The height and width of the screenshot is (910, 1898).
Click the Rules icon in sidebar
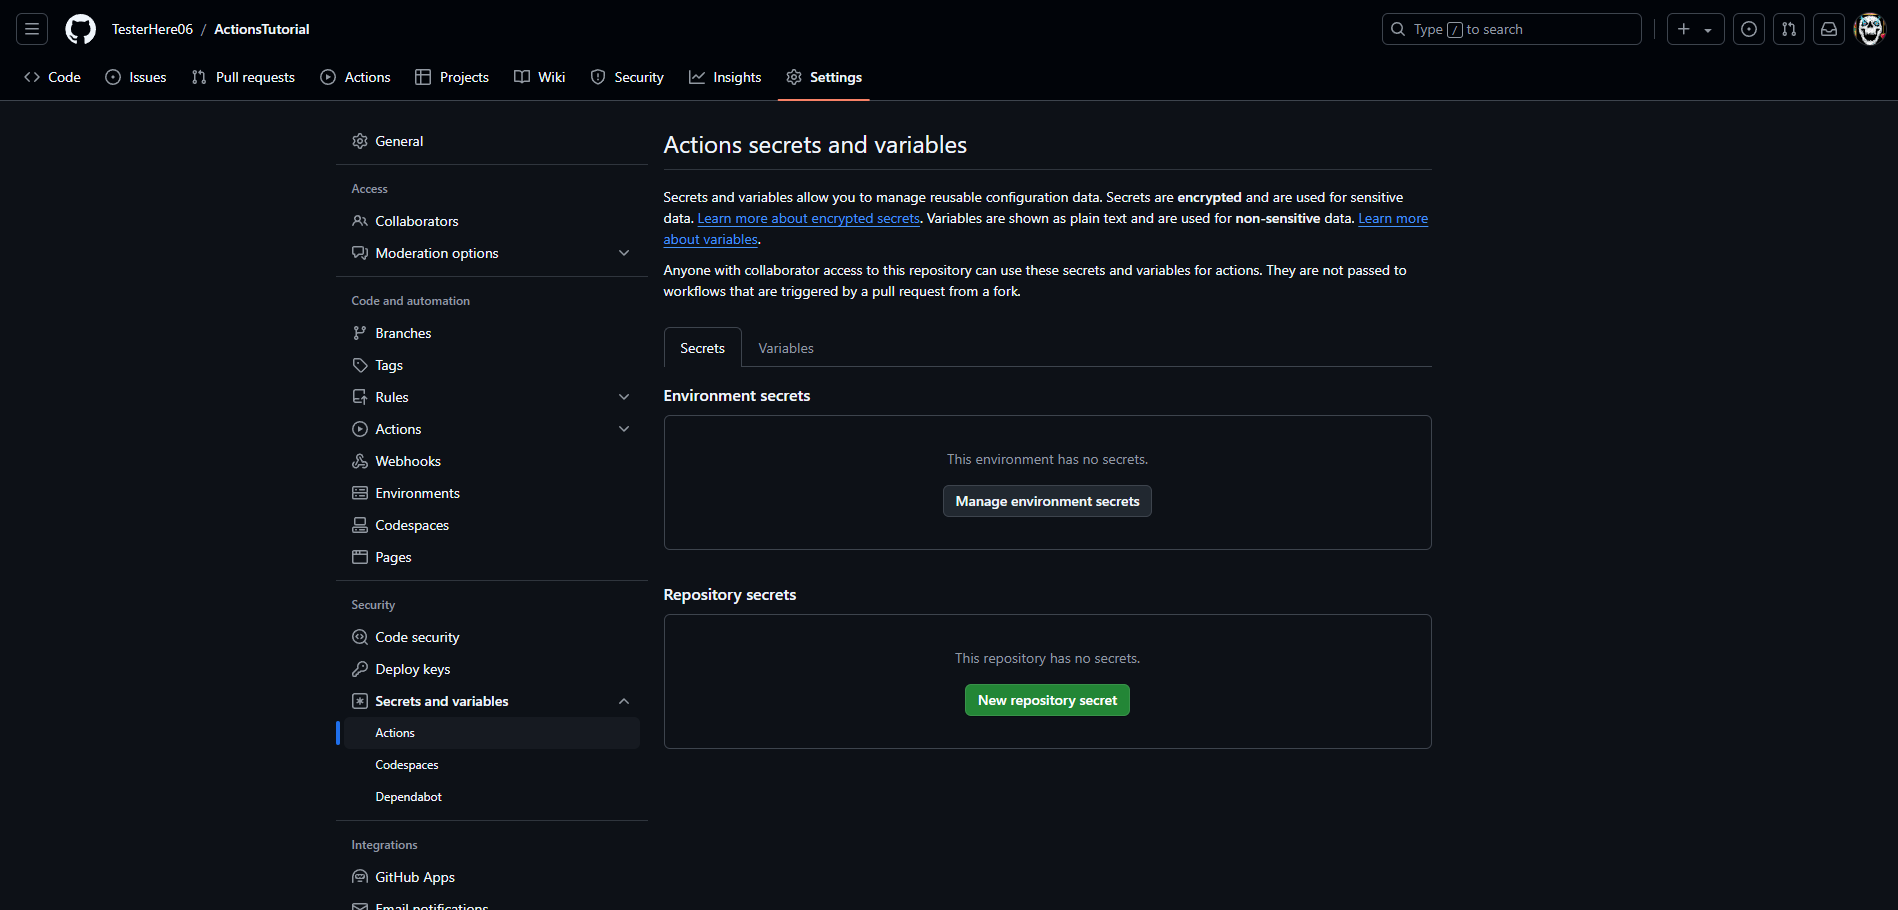point(360,397)
